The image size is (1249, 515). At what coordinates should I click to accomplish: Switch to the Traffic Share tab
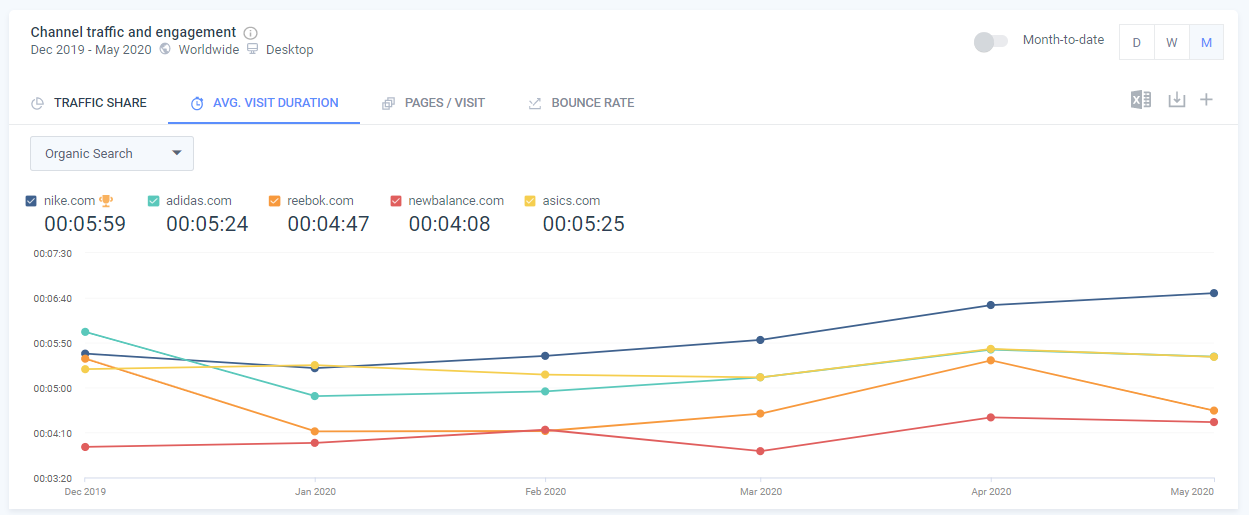tap(89, 103)
